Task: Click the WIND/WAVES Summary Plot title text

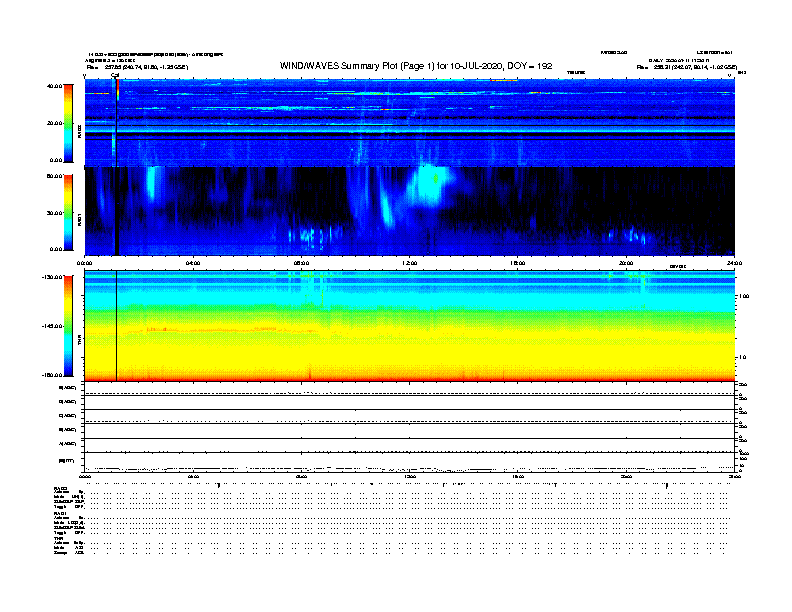Action: tap(416, 66)
